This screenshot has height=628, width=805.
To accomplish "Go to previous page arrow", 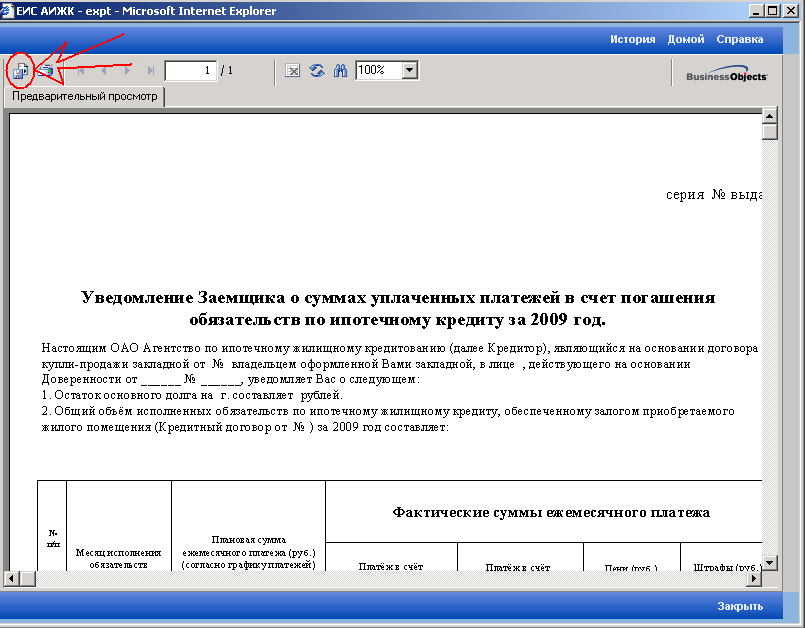I will pyautogui.click(x=104, y=70).
